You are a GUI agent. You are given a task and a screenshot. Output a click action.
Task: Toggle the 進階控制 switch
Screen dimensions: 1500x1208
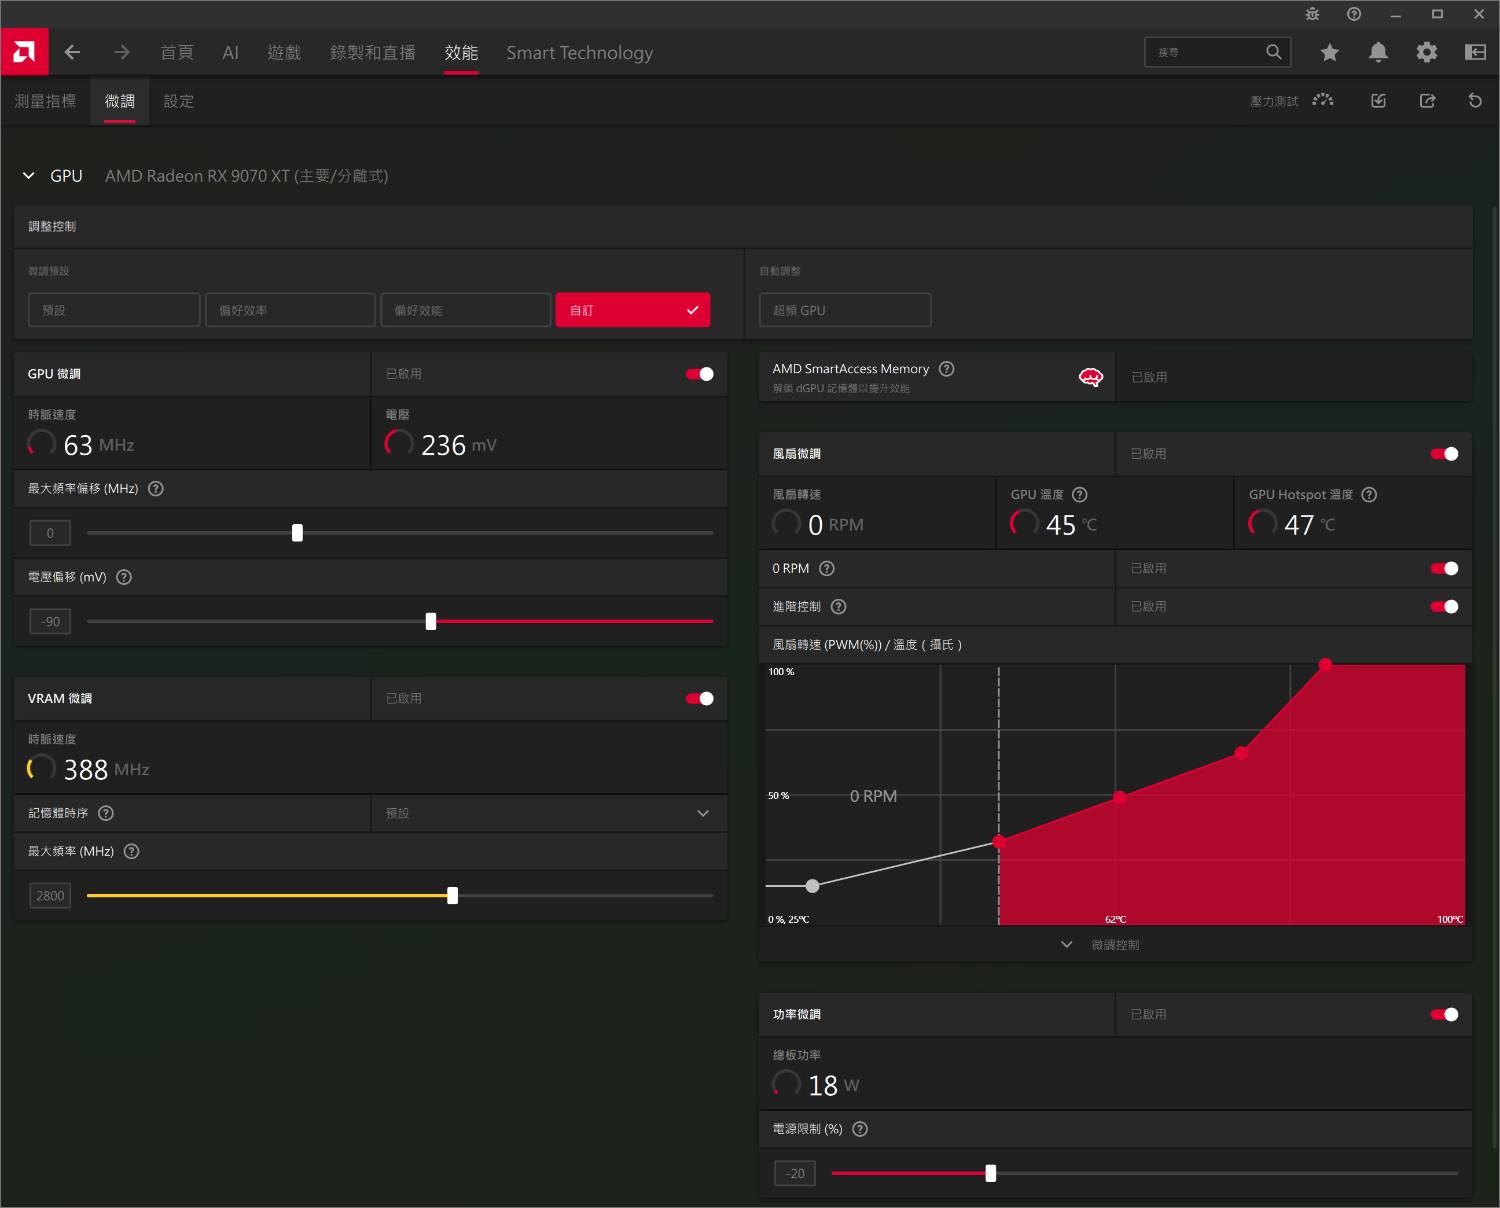pos(1444,607)
